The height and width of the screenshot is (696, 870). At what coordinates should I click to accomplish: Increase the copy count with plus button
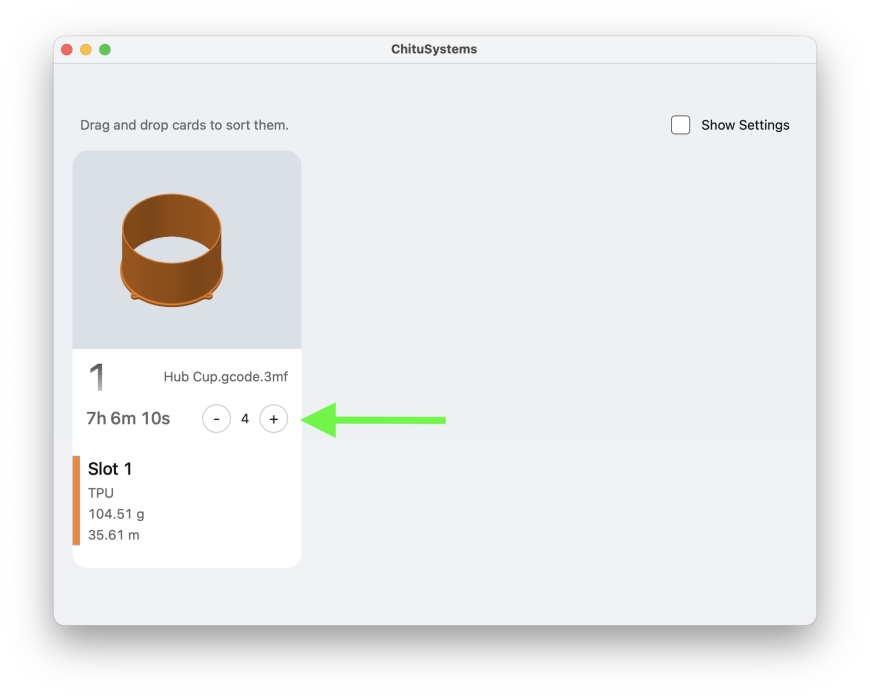point(274,419)
